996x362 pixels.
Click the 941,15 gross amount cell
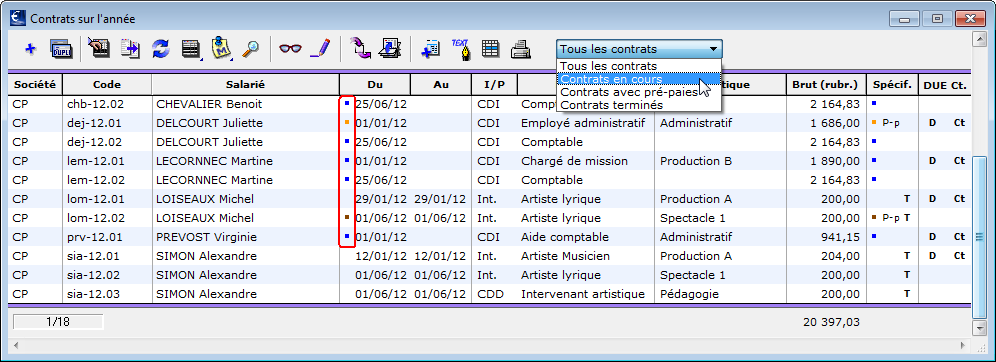839,237
